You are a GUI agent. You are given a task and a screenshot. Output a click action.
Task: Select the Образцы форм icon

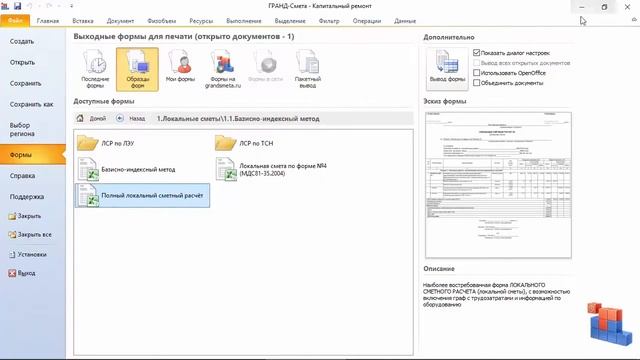point(137,69)
